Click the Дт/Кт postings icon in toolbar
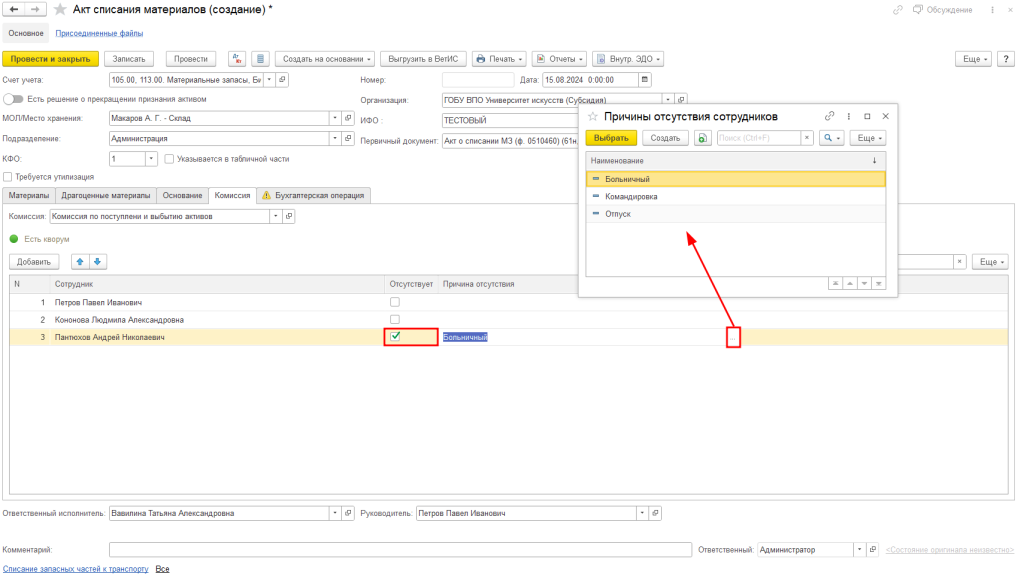Screen dimensions: 1024x574 tap(237, 59)
